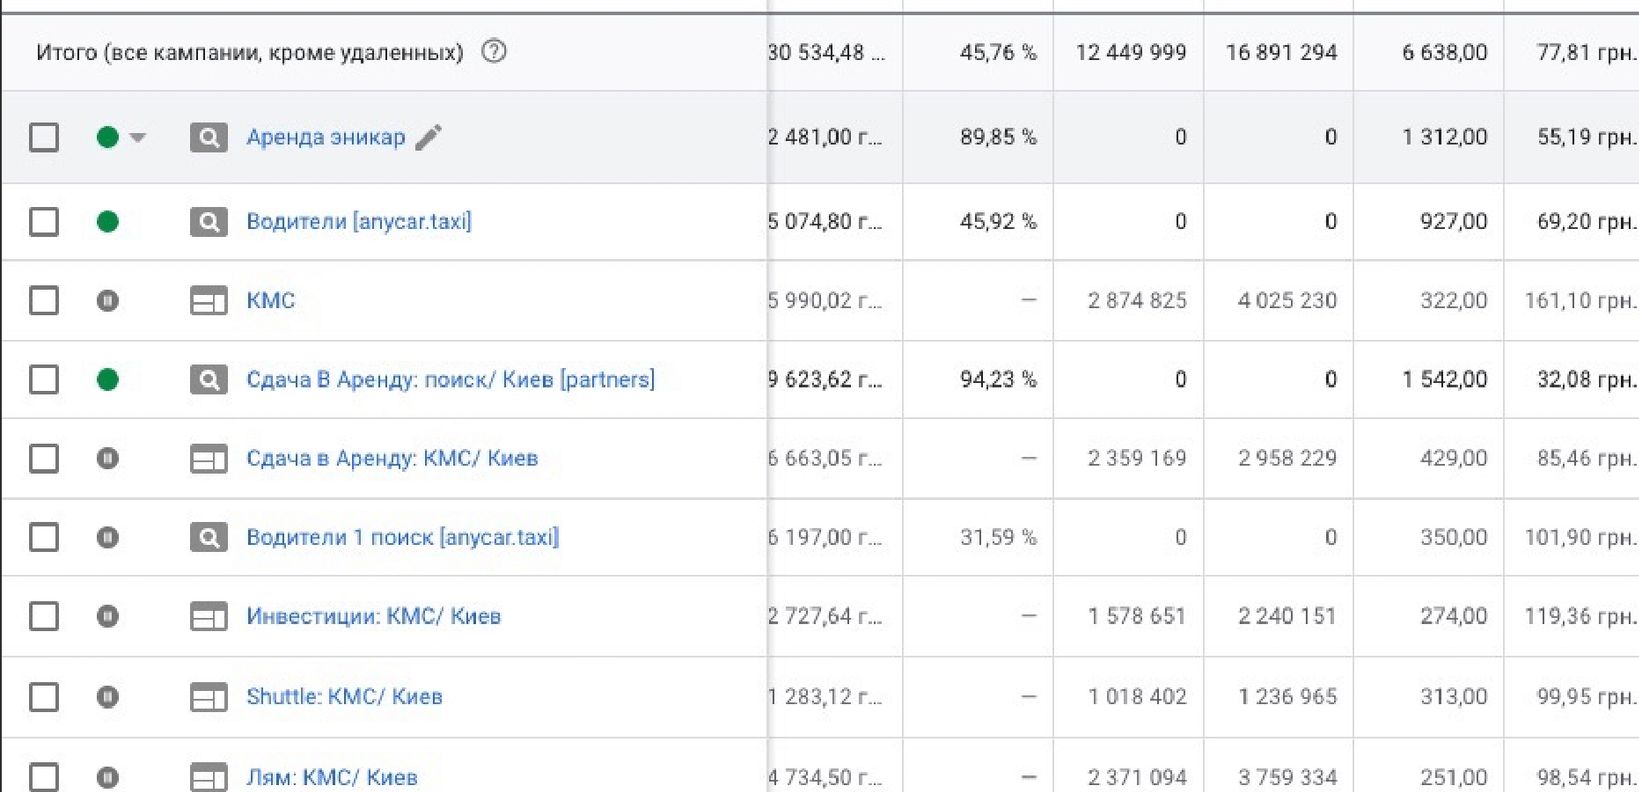Open the Аренда эникар campaign link

click(x=326, y=137)
